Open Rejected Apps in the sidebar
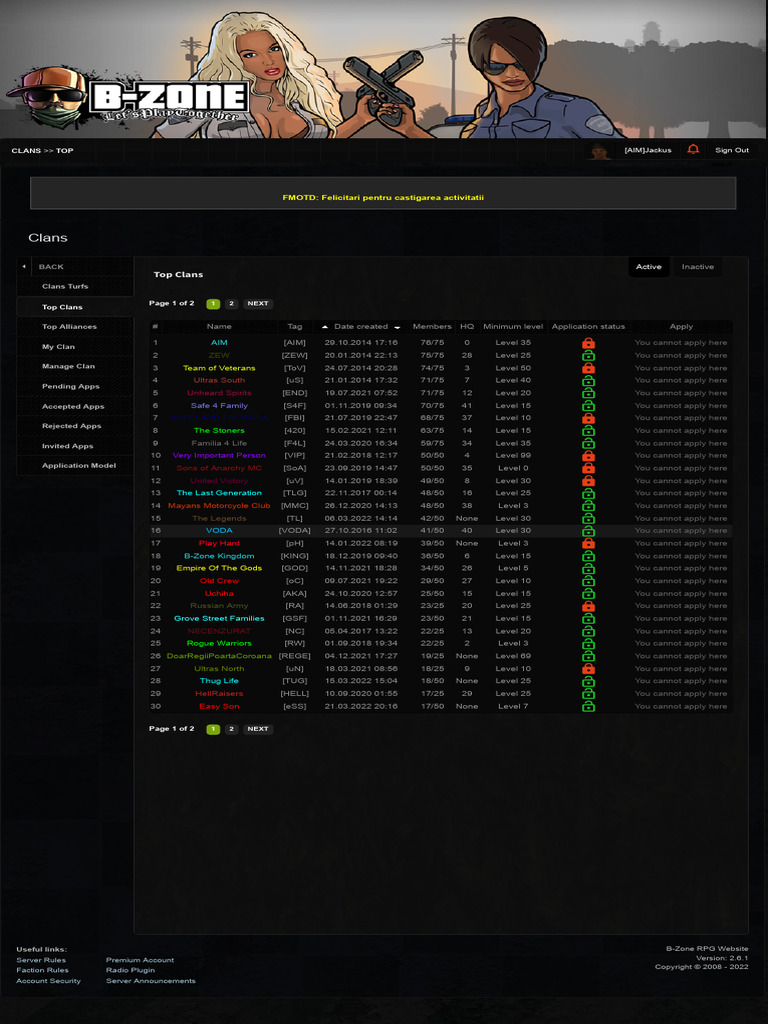Viewport: 768px width, 1024px height. pos(72,426)
